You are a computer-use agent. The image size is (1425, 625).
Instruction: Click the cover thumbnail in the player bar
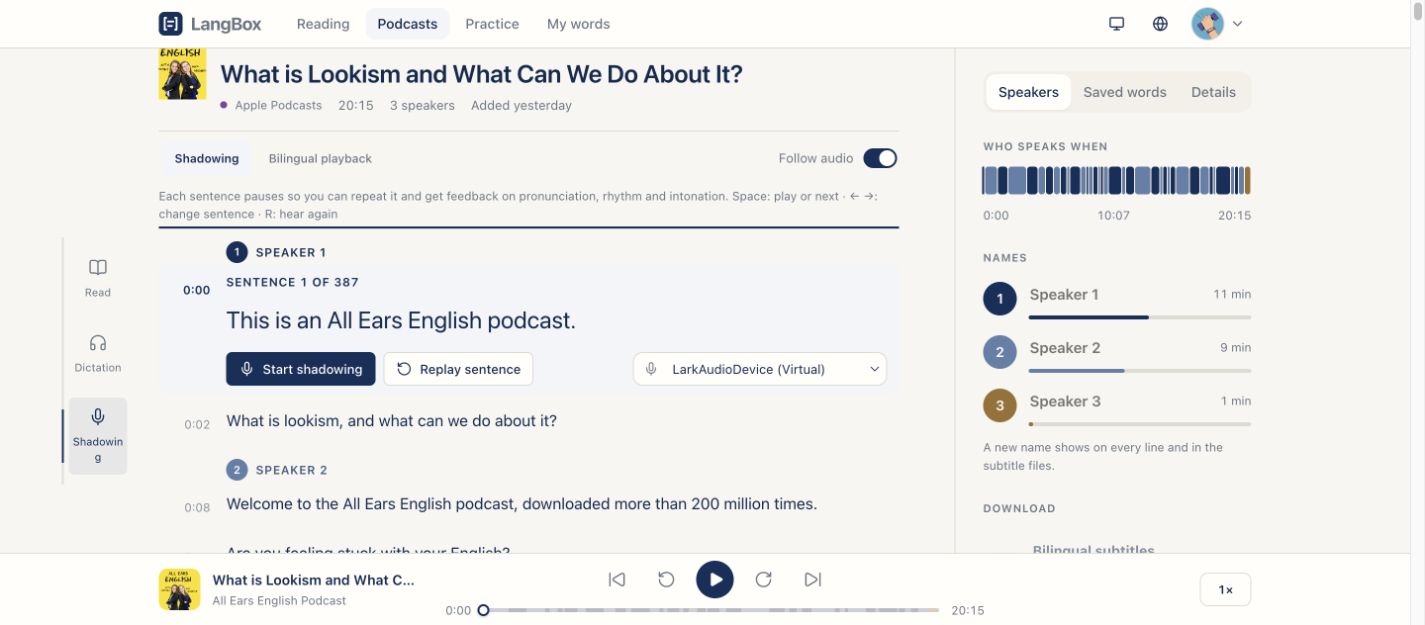pyautogui.click(x=180, y=590)
